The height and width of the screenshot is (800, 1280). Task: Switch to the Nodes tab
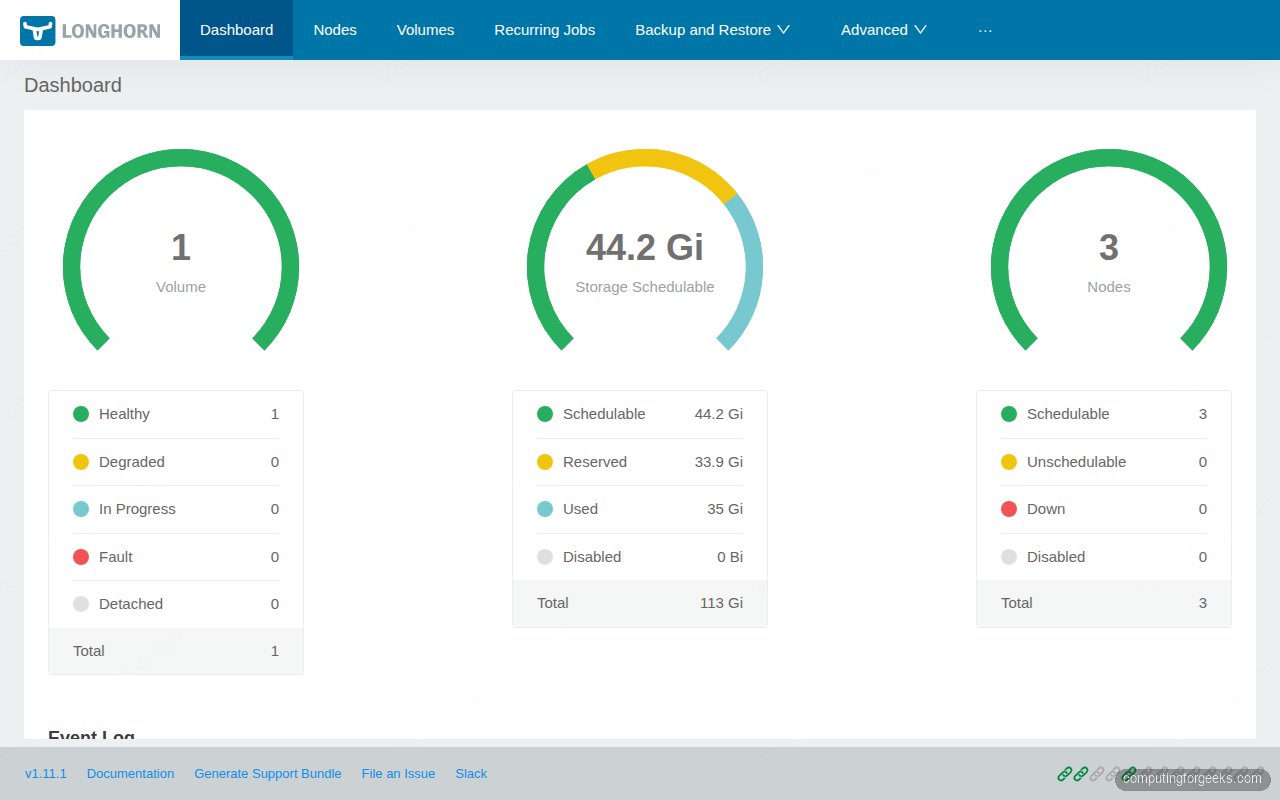pos(335,29)
